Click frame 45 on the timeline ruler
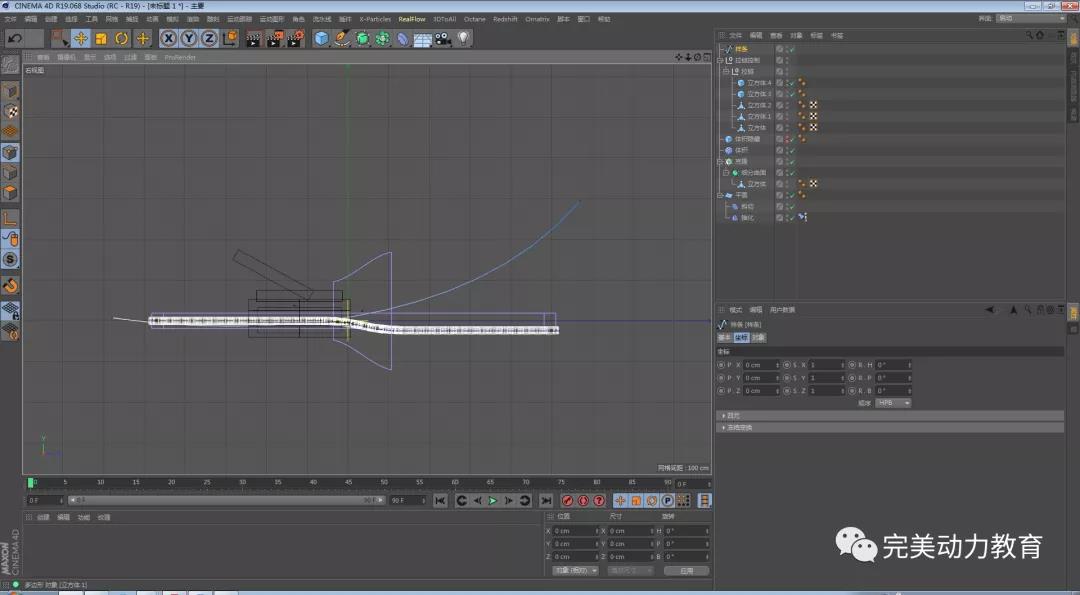The width and height of the screenshot is (1080, 595). (x=348, y=482)
